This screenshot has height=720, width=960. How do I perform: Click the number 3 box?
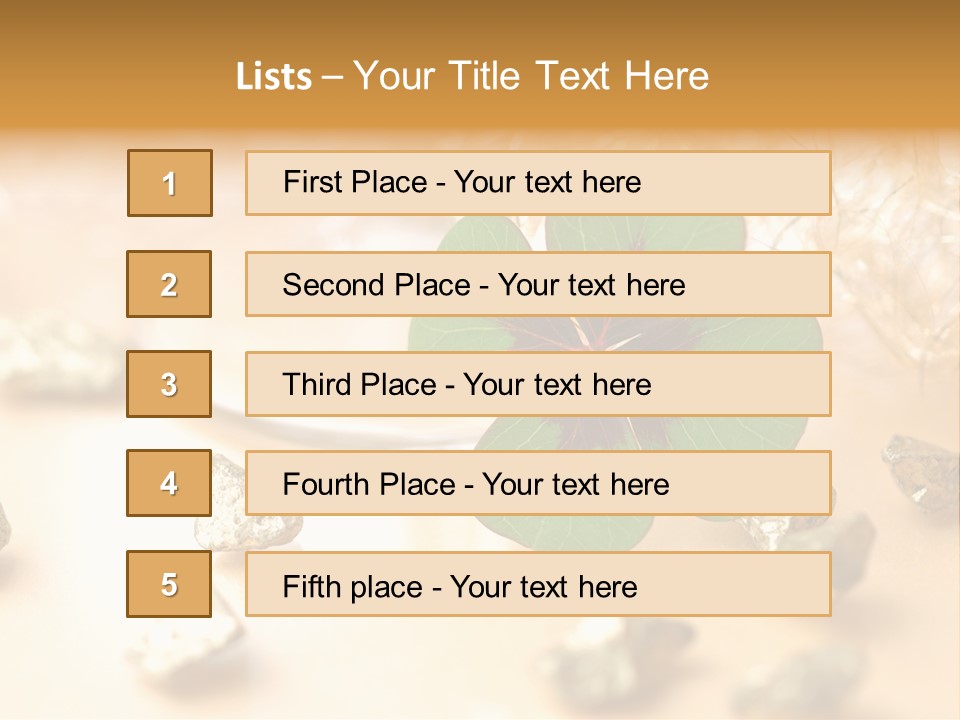click(x=169, y=384)
